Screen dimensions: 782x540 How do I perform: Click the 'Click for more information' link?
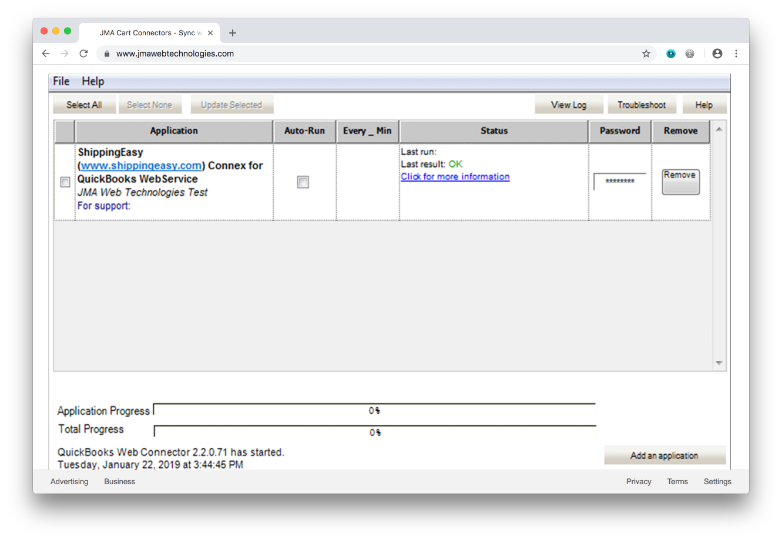click(455, 177)
